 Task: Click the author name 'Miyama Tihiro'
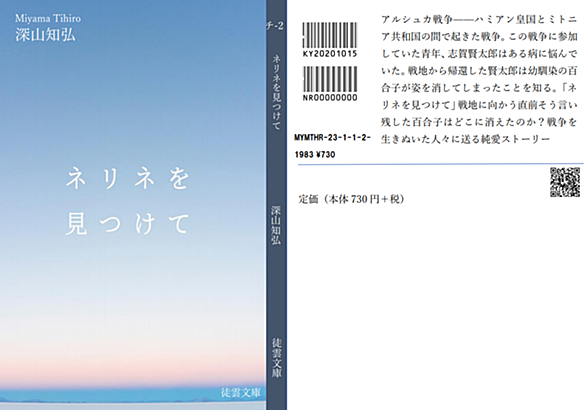click(48, 19)
